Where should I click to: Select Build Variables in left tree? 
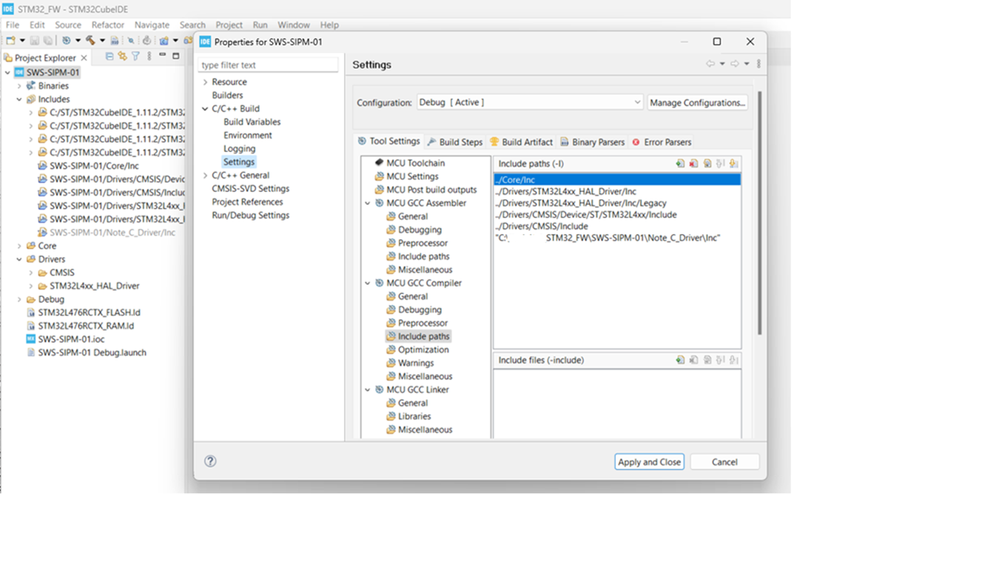tap(252, 122)
